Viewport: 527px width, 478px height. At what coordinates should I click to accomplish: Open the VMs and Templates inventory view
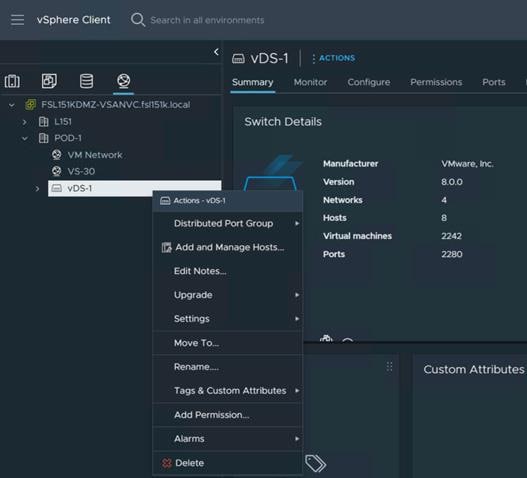[49, 81]
